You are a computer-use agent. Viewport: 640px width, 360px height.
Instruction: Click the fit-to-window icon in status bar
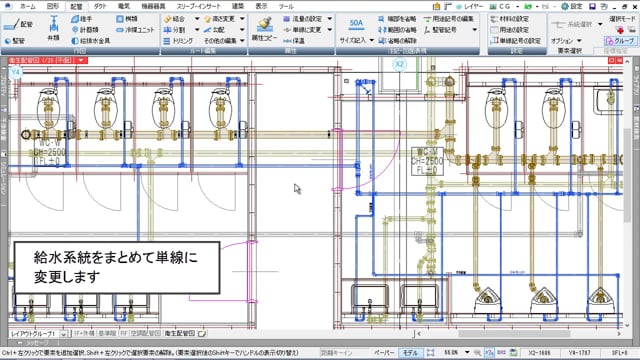coord(431,353)
